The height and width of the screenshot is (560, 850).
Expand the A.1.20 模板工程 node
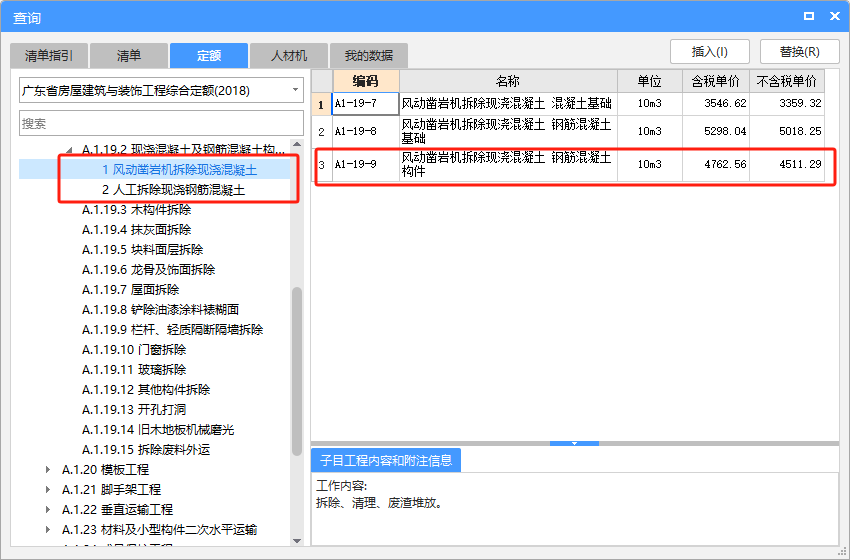pos(48,469)
